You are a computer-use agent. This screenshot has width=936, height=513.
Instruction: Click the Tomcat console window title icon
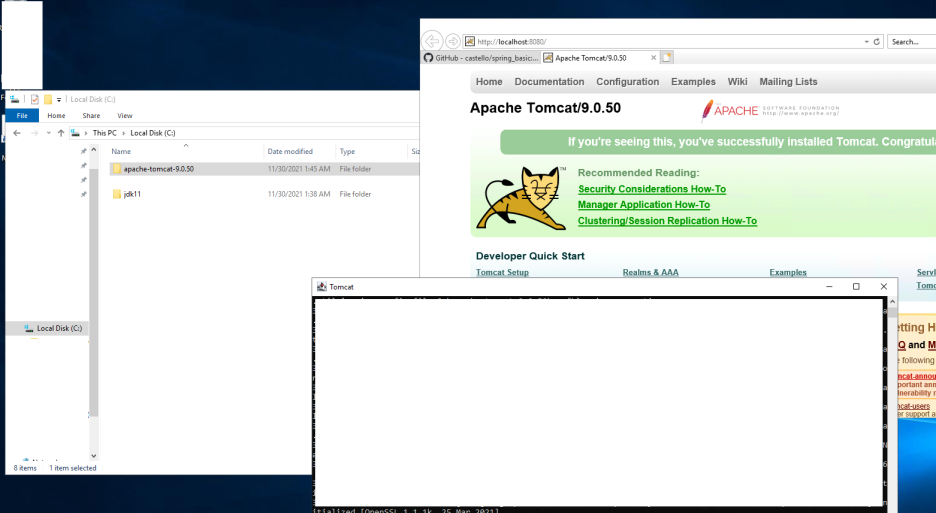click(322, 287)
